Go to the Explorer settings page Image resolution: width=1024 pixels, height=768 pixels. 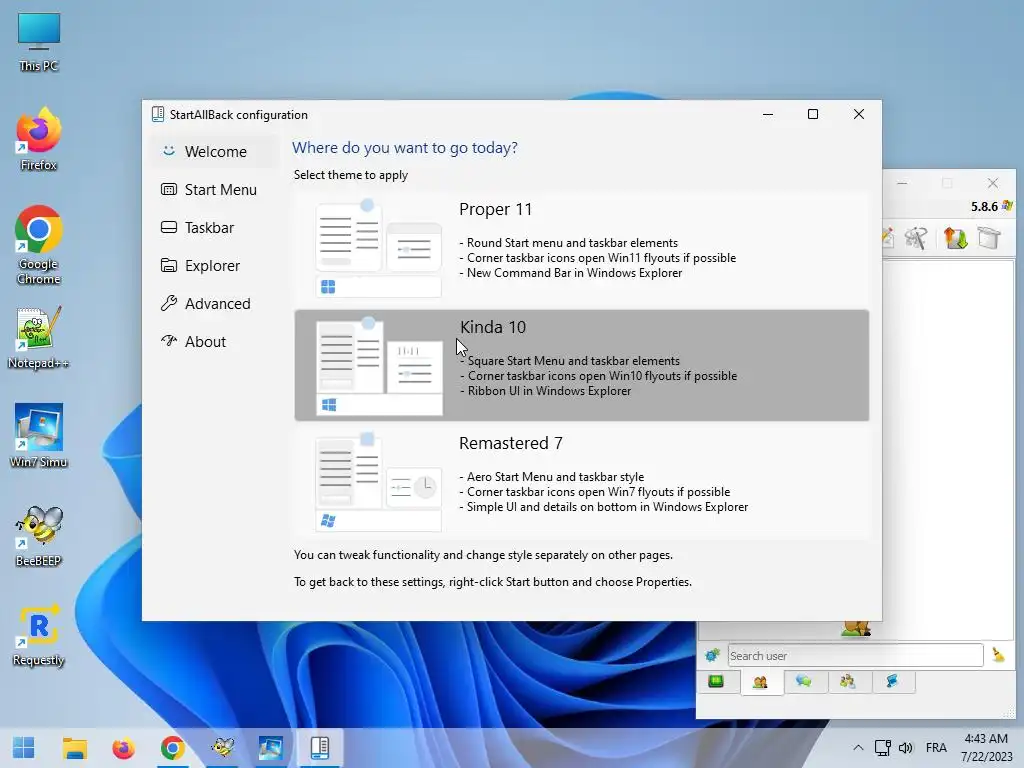click(215, 266)
